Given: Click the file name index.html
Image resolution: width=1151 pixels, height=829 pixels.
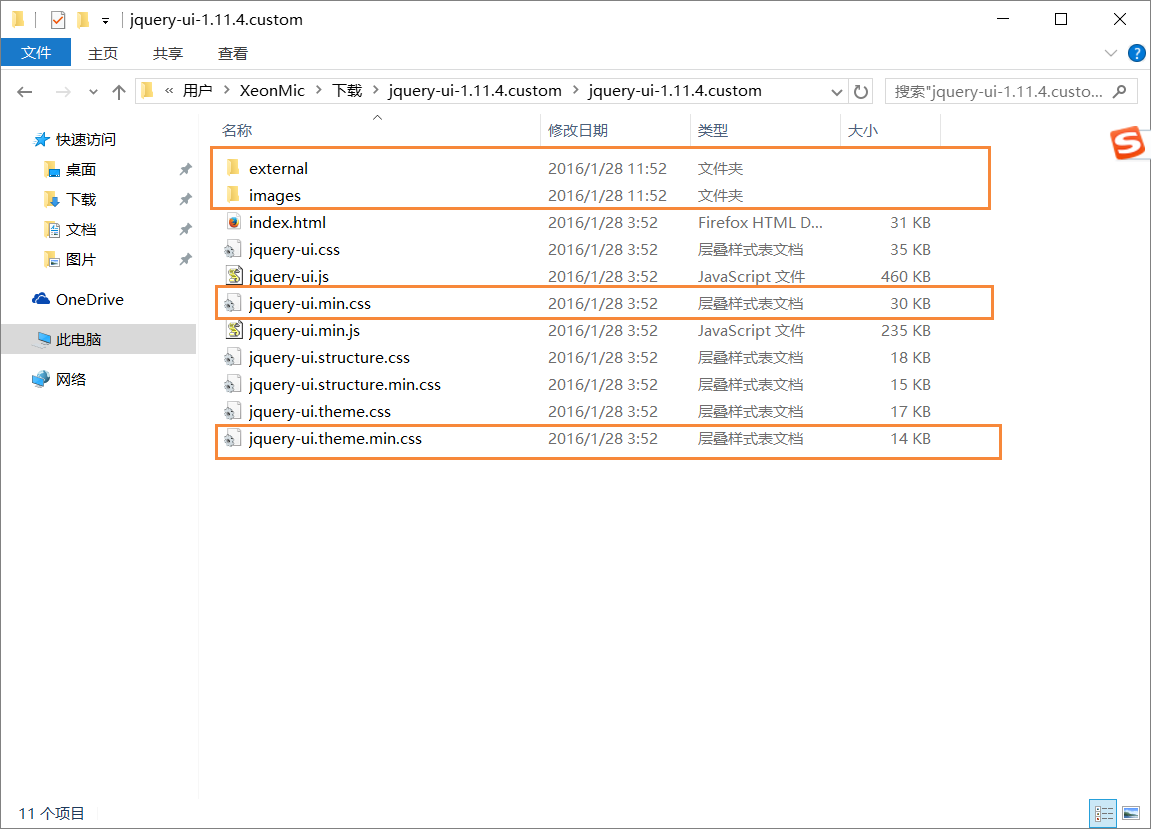Looking at the screenshot, I should tap(287, 222).
